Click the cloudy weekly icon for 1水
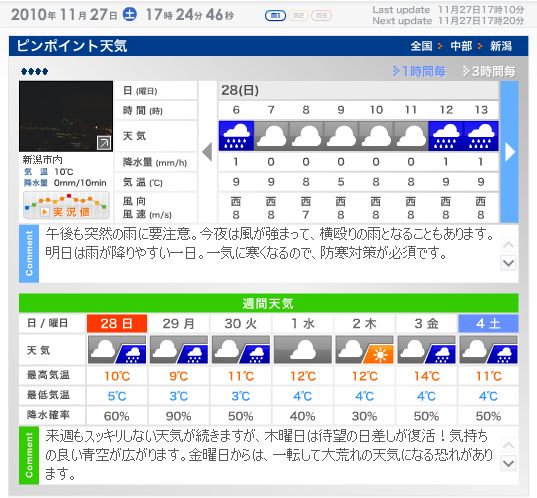Screen dimensions: 537x498 303,350
